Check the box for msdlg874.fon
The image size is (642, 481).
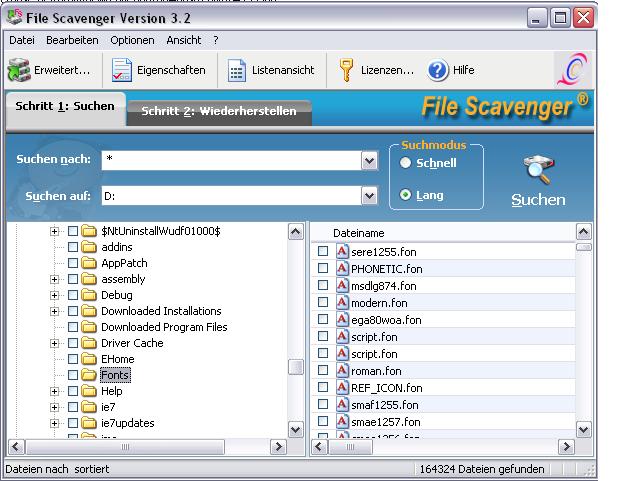pyautogui.click(x=323, y=285)
